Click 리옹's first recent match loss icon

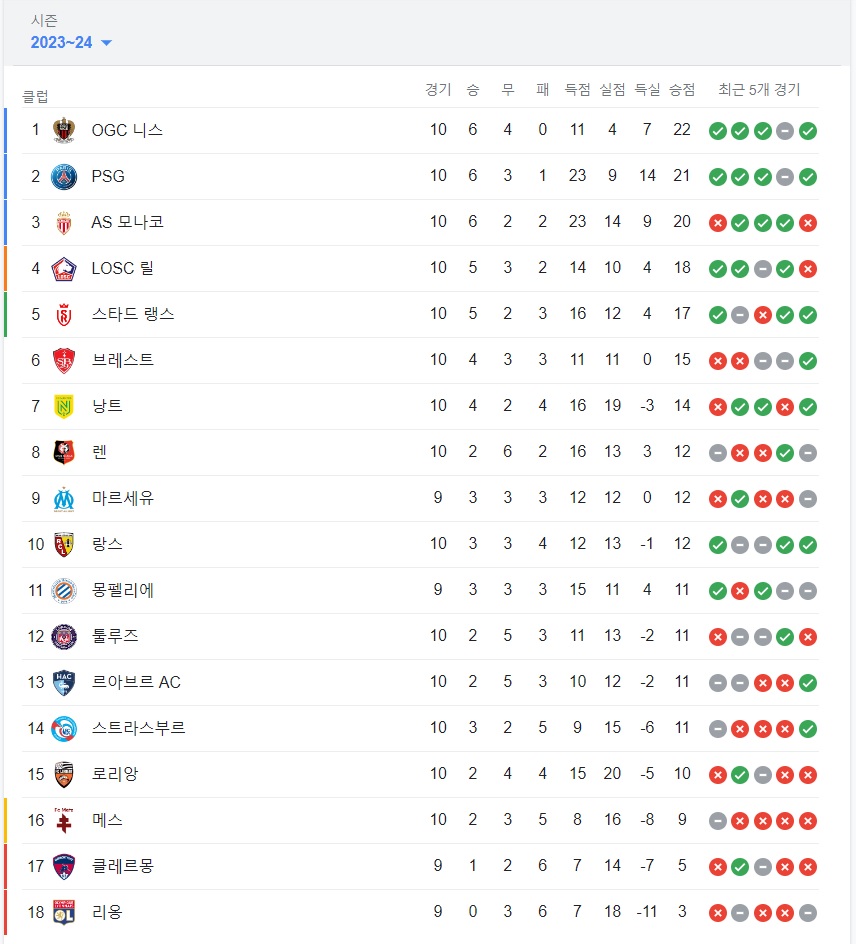pyautogui.click(x=718, y=913)
